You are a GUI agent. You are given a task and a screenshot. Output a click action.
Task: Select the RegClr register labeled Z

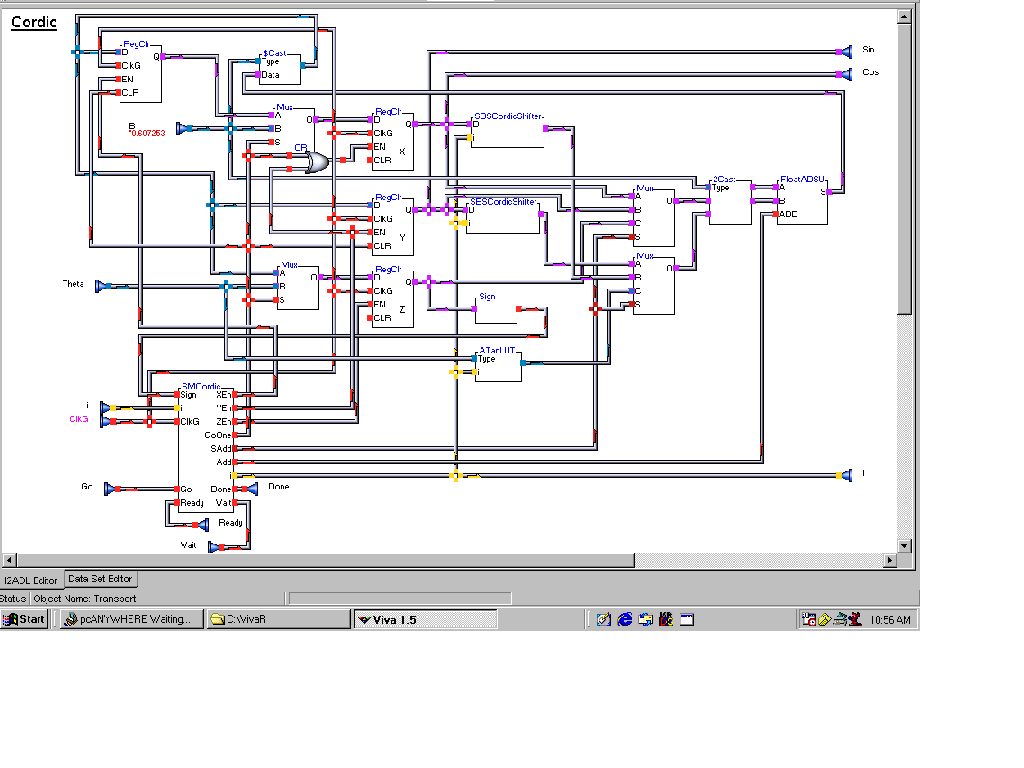(x=393, y=300)
